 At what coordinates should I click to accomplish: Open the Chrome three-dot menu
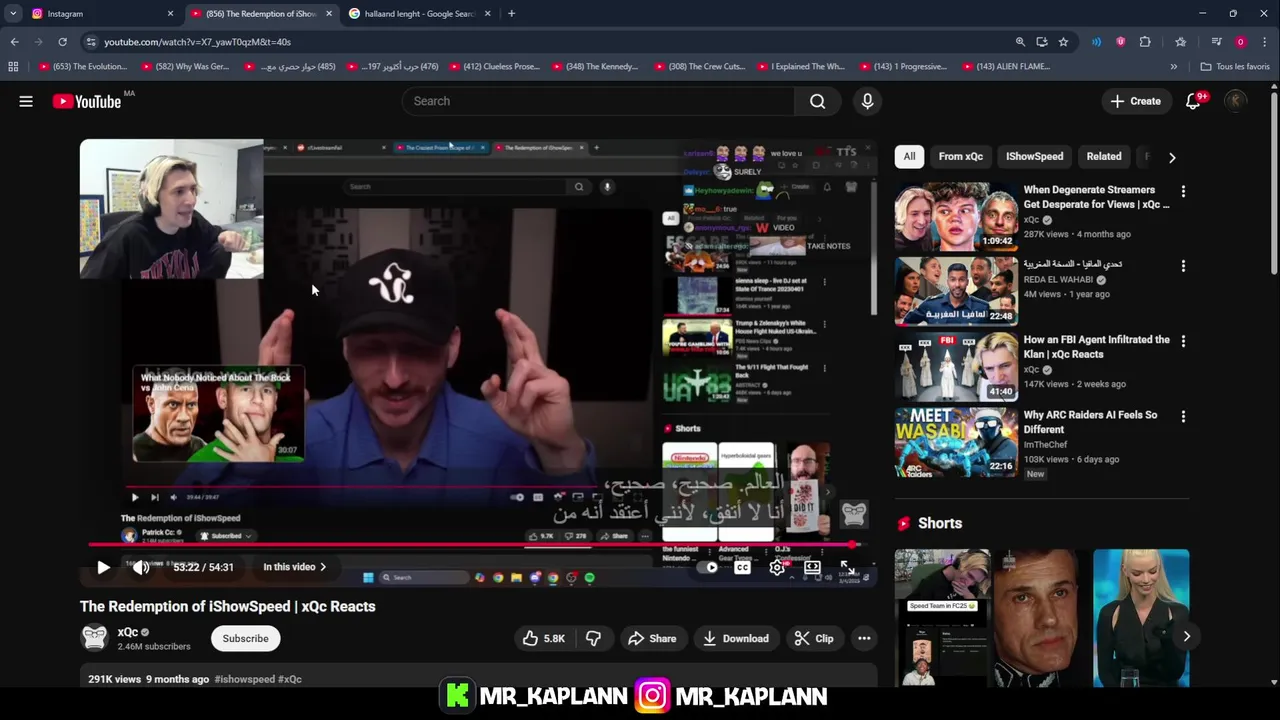pos(1265,42)
